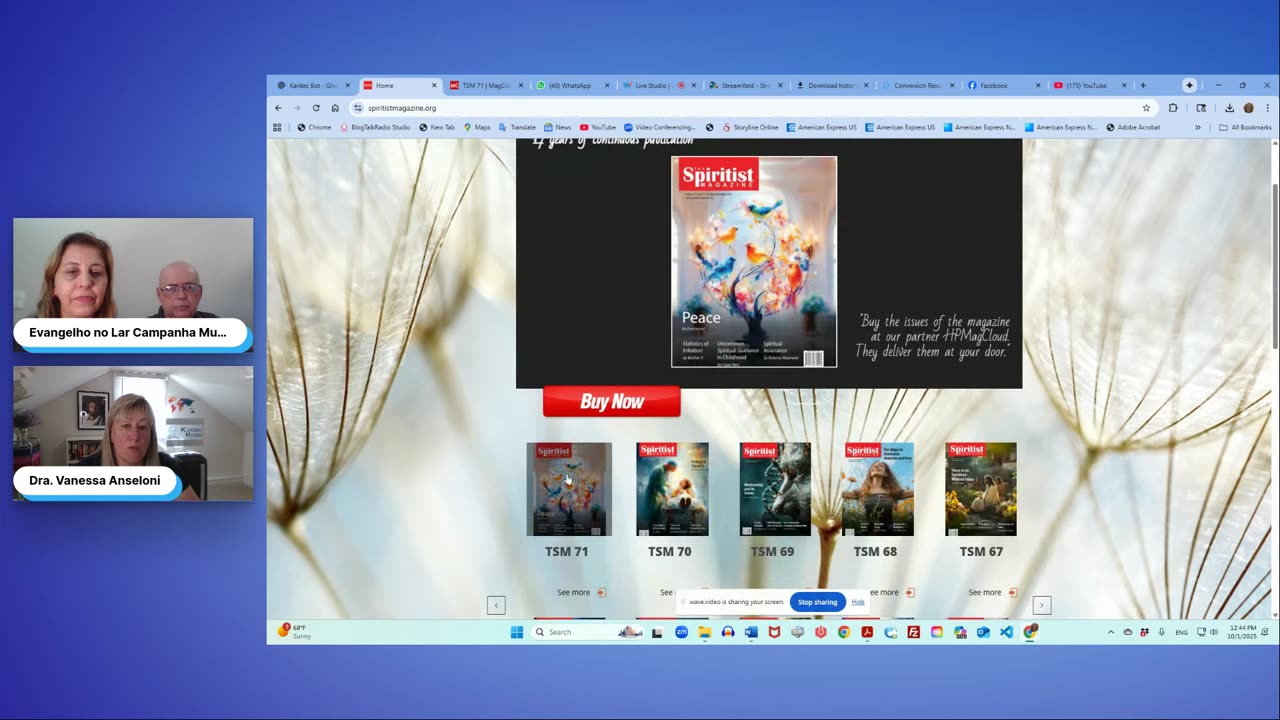The width and height of the screenshot is (1280, 720).
Task: Show hidden system tray icons
Action: click(1110, 632)
